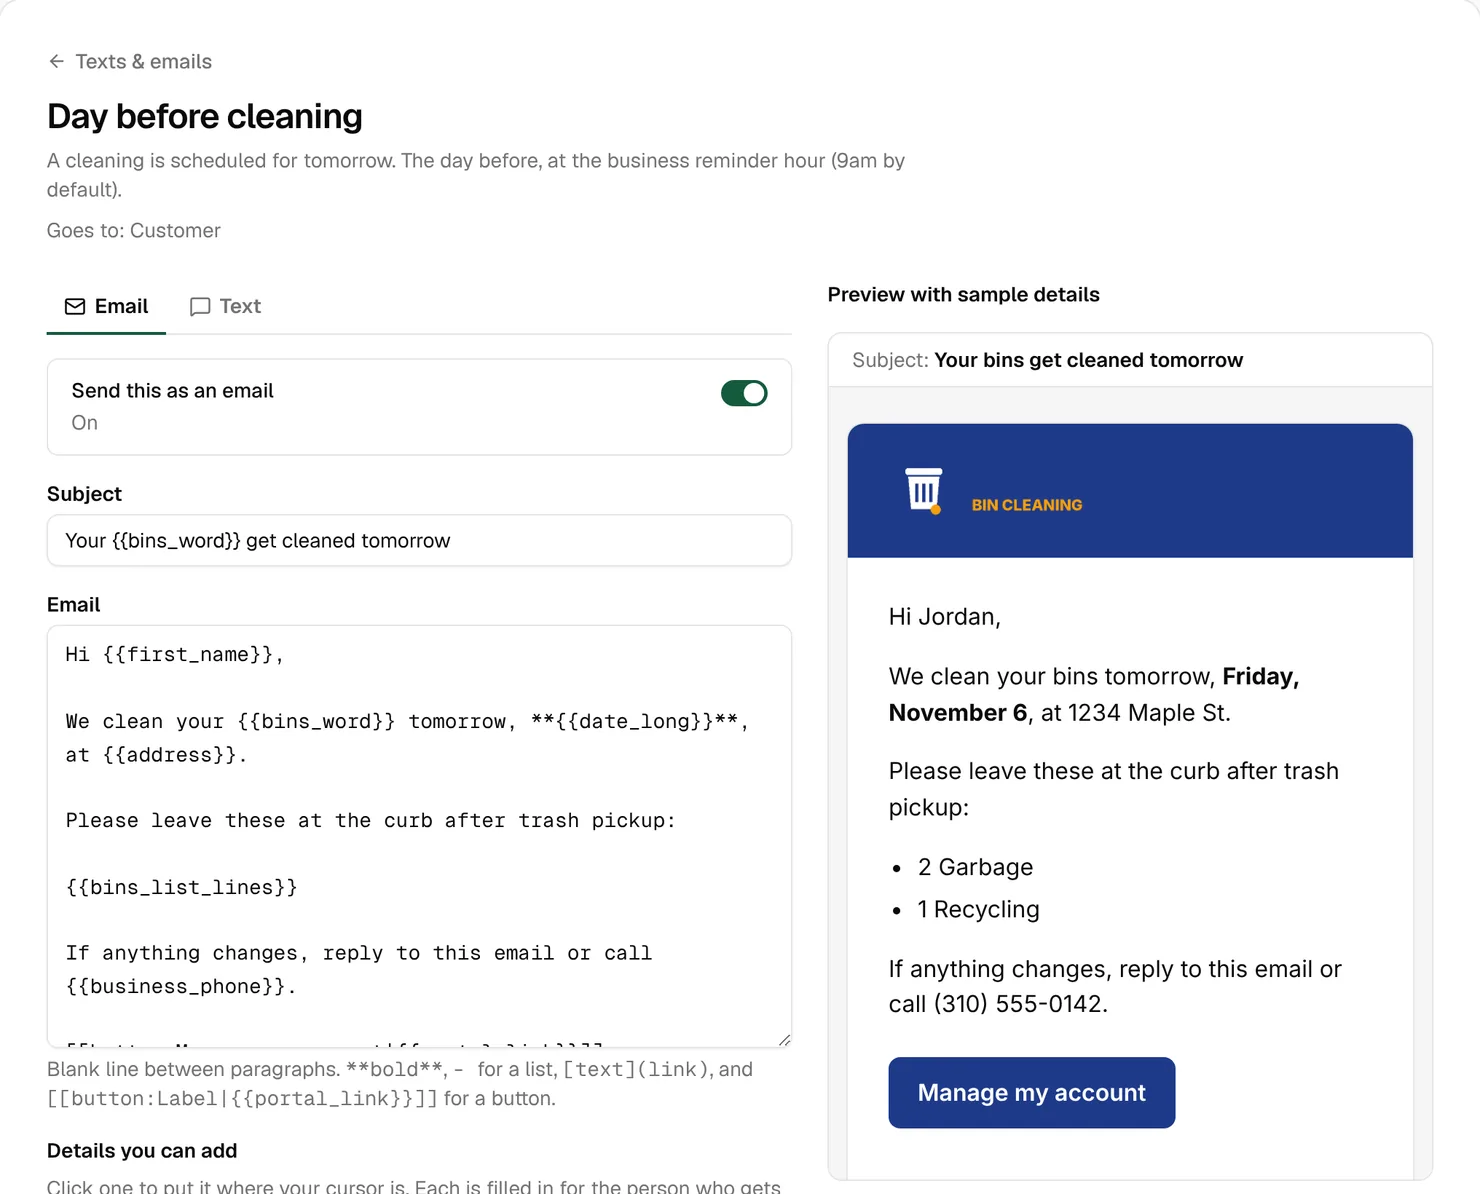Viewport: 1480px width, 1194px height.
Task: Click the 1 Recycling list item
Action: (x=978, y=909)
